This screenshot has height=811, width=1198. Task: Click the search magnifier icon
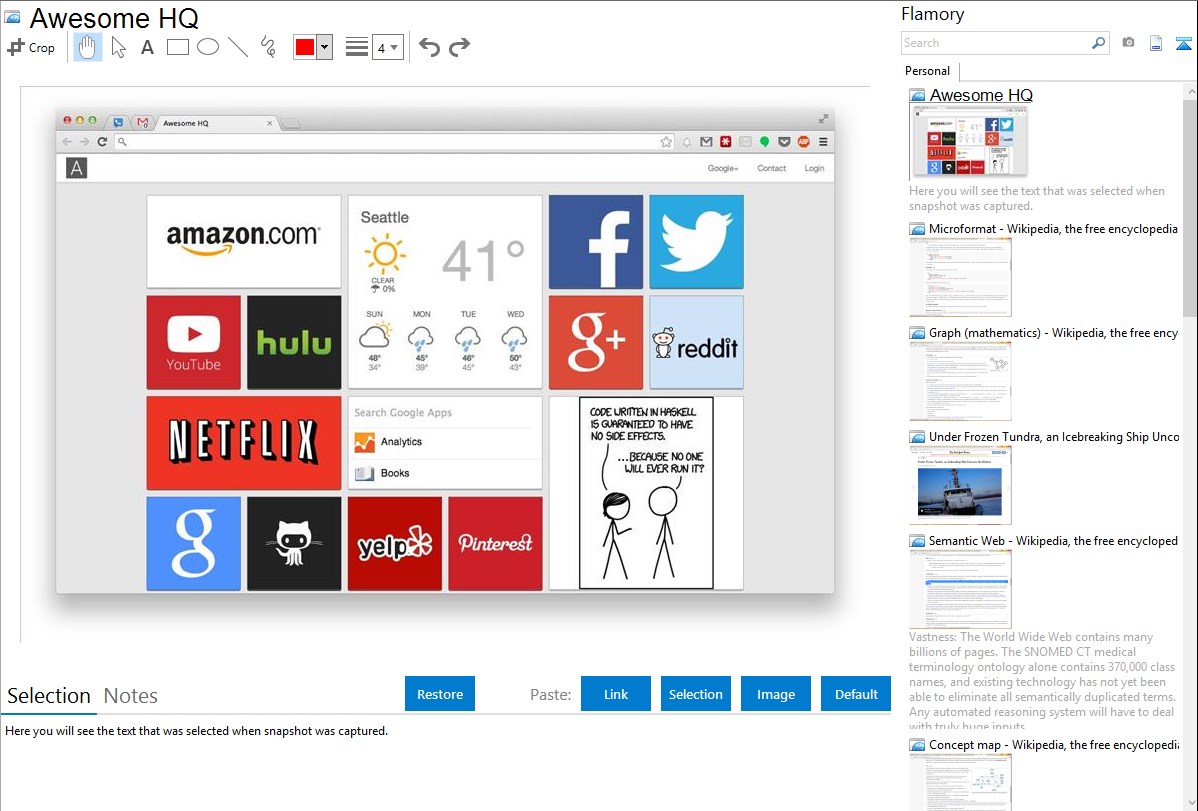pos(1099,43)
